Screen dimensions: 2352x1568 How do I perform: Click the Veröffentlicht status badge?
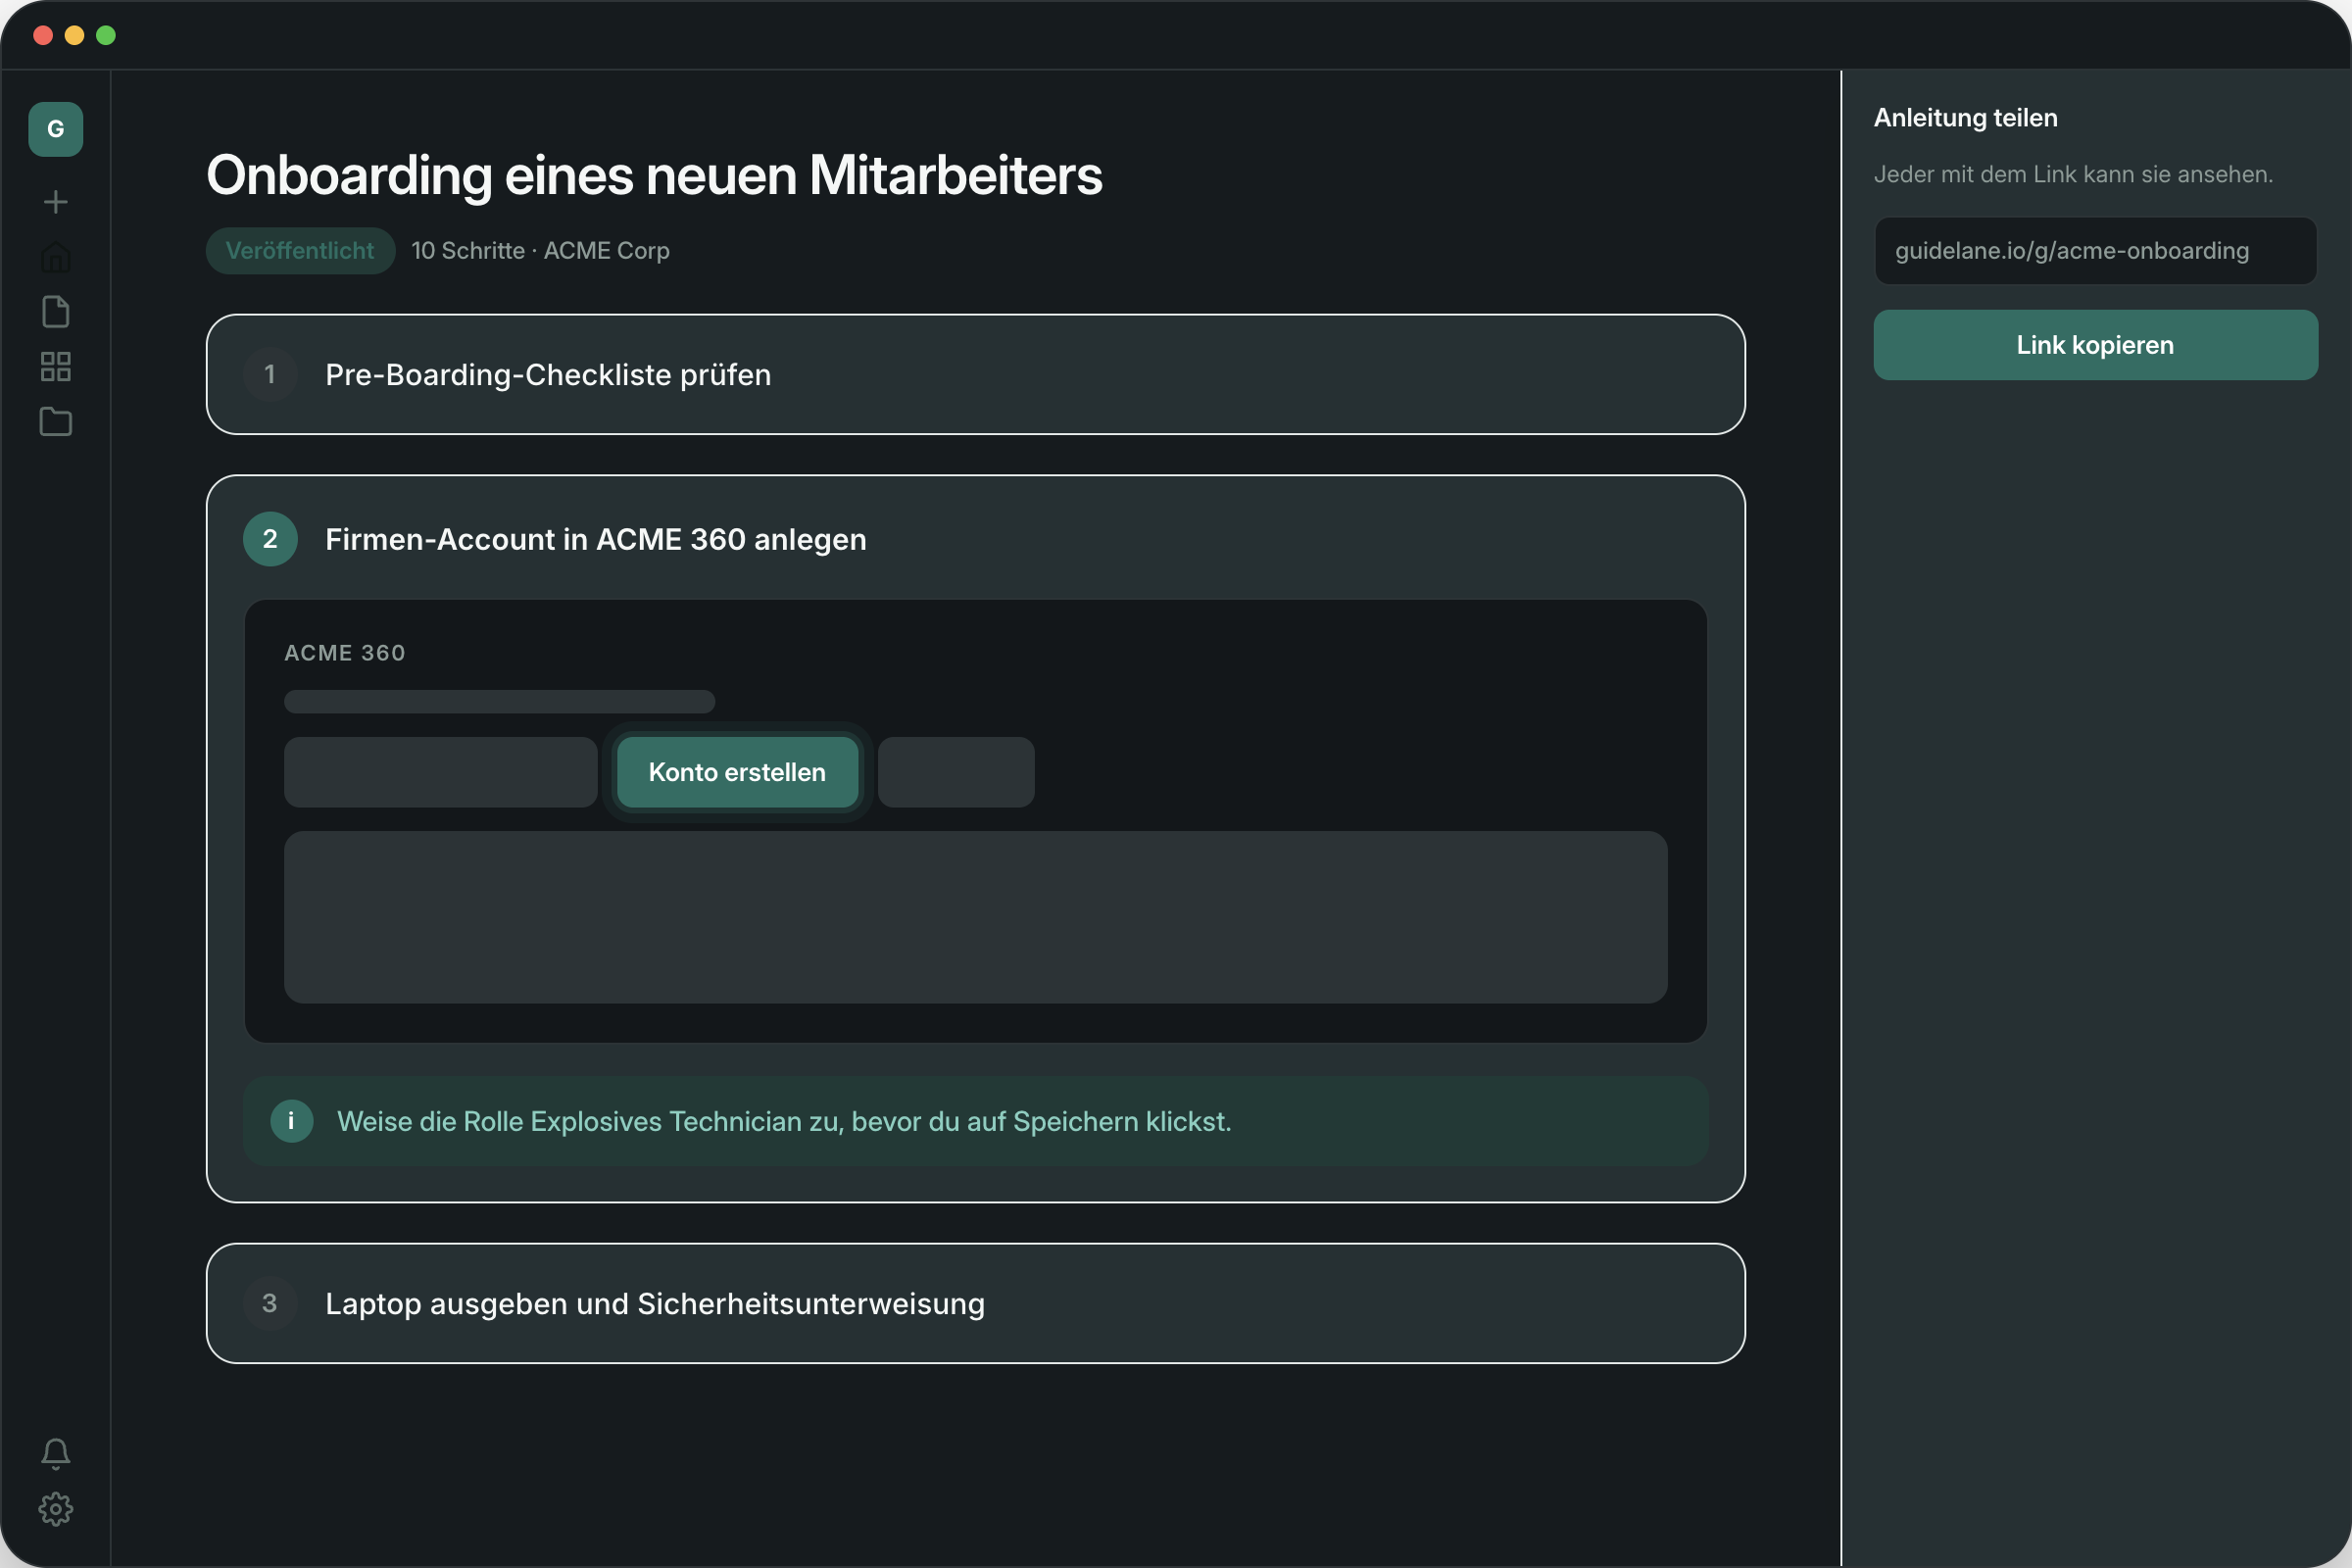tap(300, 251)
